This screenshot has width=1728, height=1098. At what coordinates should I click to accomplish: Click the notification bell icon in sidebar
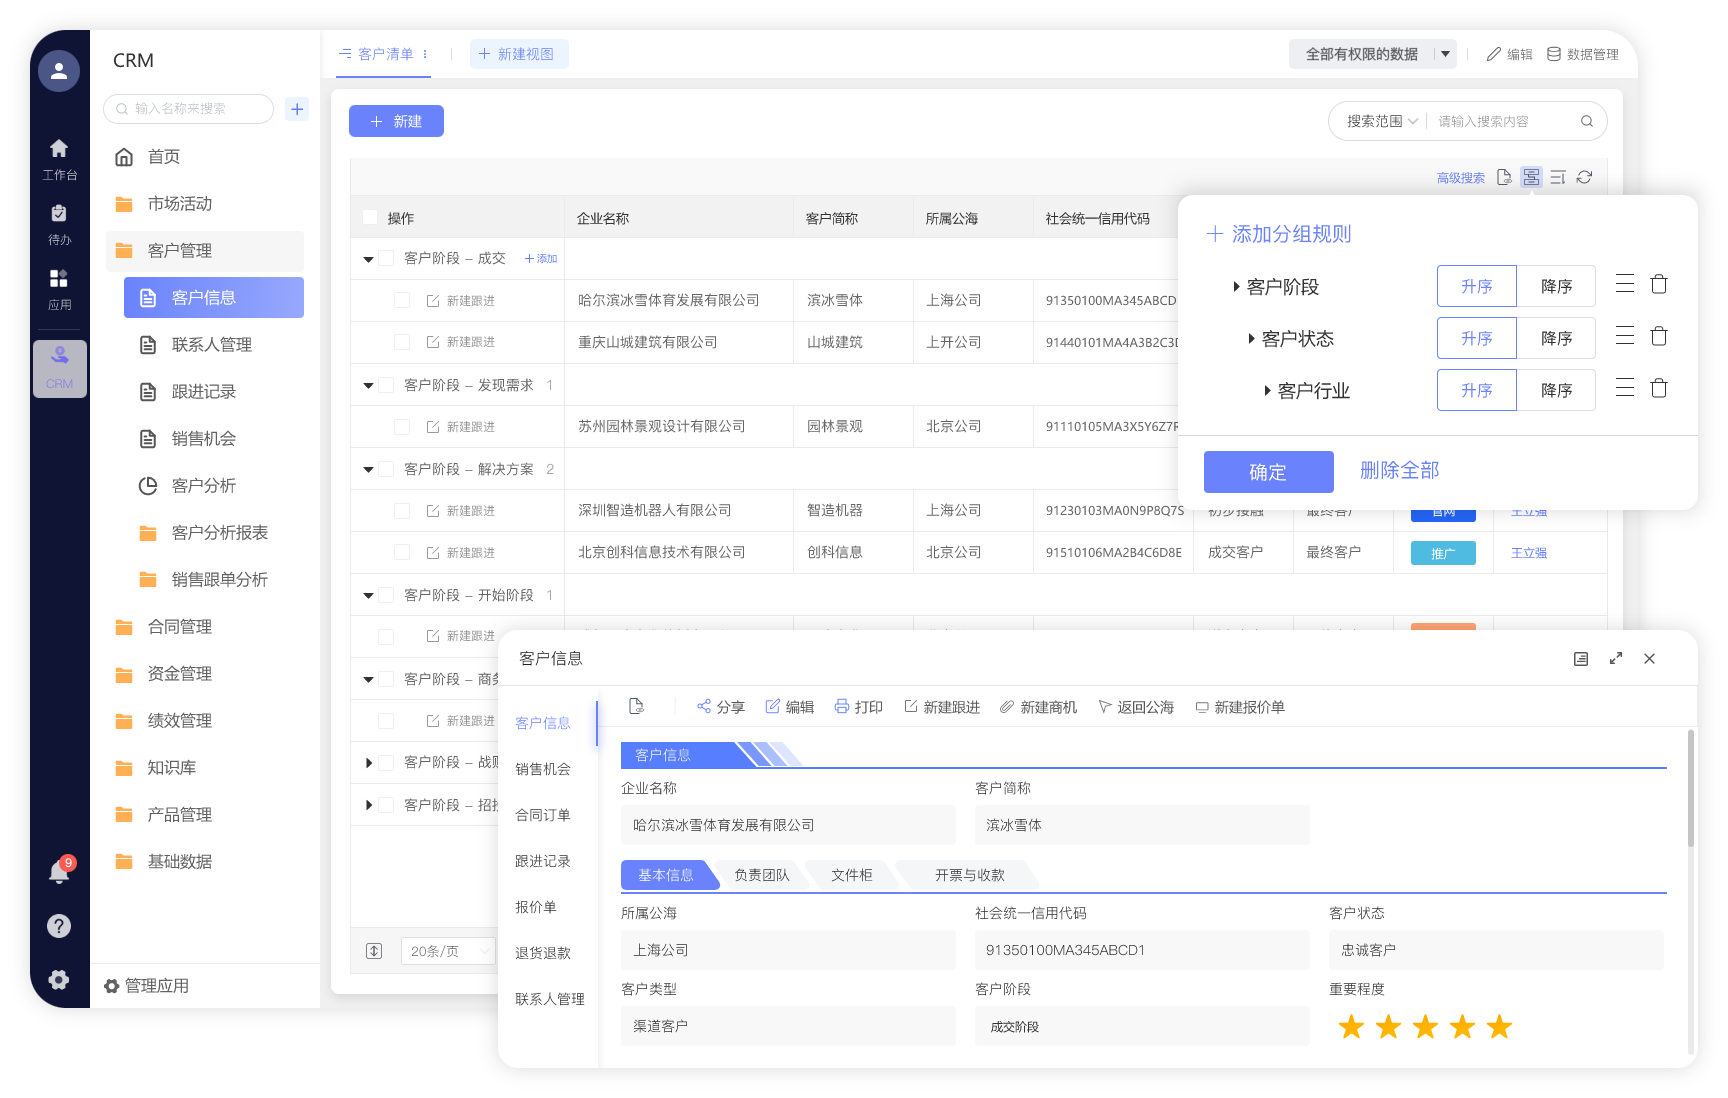(x=59, y=872)
